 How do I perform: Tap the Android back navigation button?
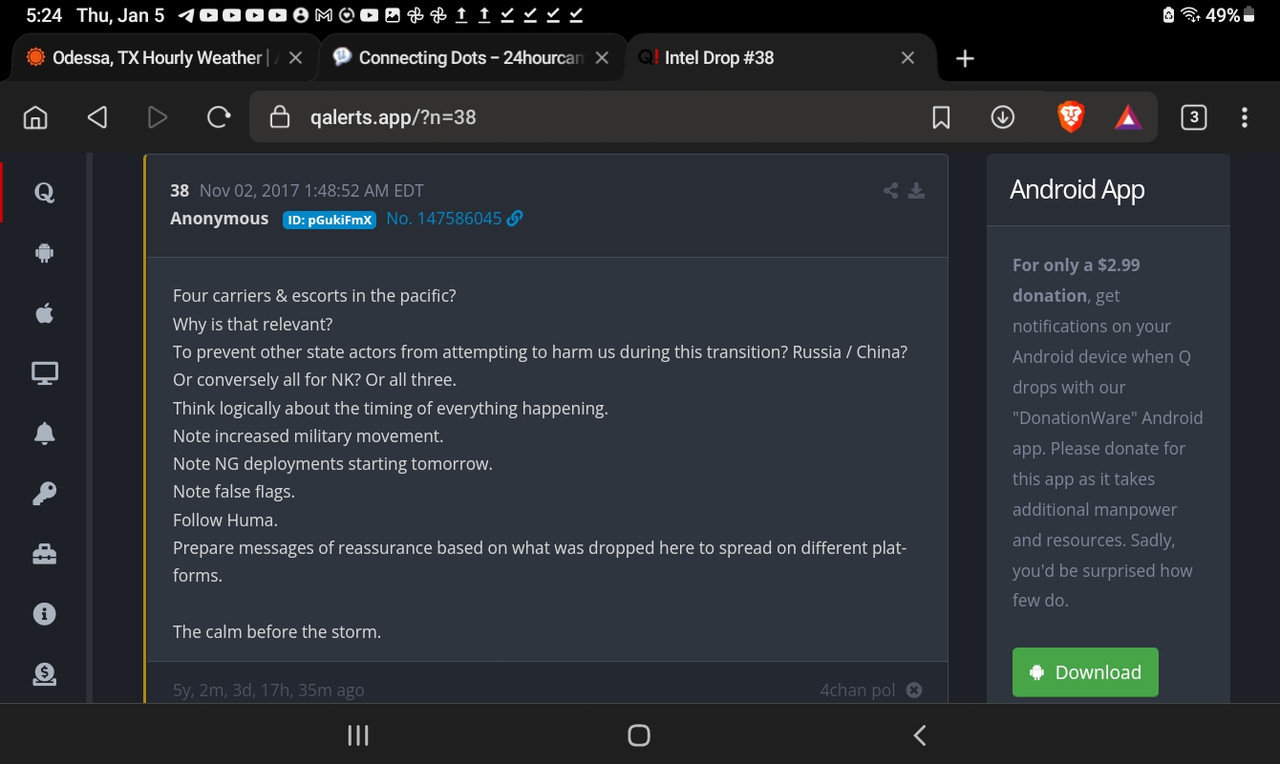point(920,736)
